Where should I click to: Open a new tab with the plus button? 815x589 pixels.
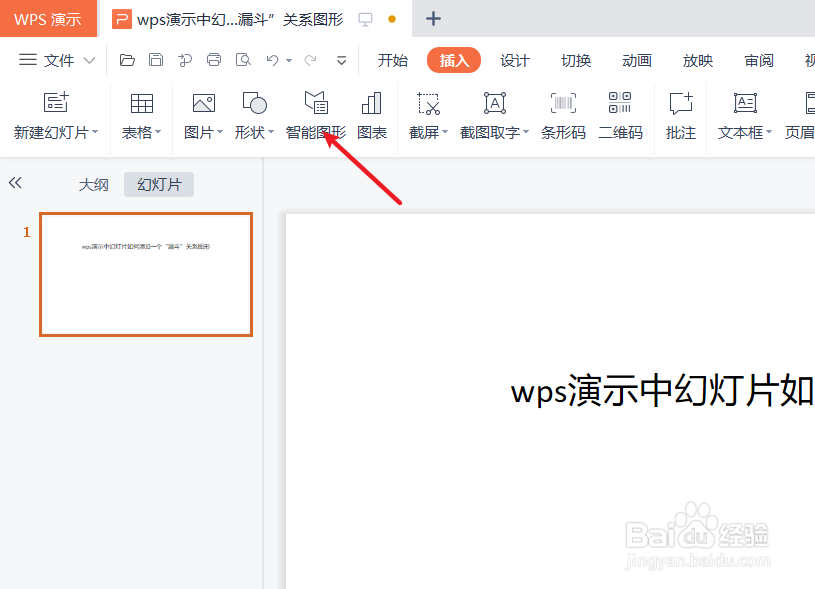click(433, 19)
